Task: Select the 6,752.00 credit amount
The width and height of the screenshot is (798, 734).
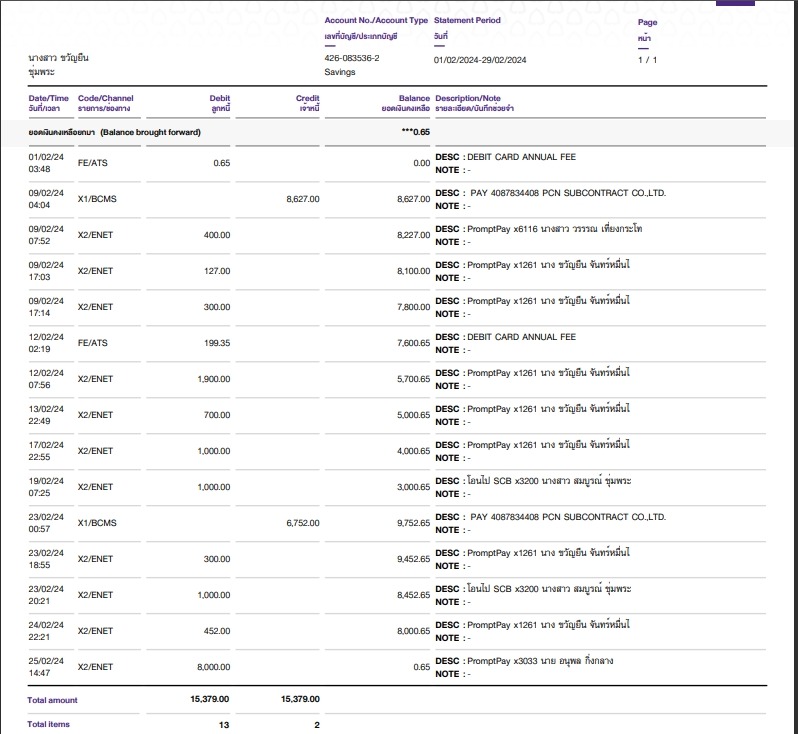Action: 302,523
